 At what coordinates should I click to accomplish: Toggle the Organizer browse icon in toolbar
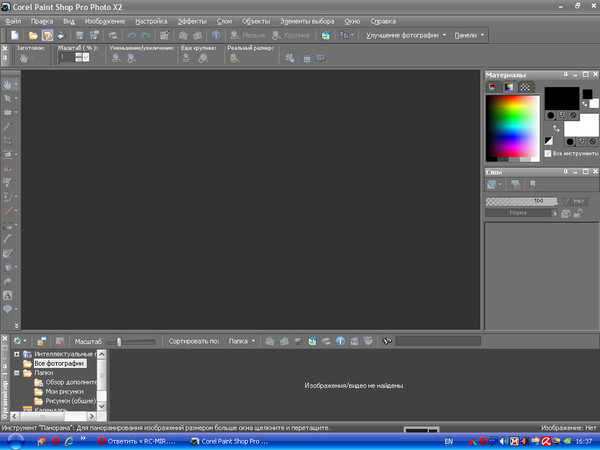[x=47, y=36]
